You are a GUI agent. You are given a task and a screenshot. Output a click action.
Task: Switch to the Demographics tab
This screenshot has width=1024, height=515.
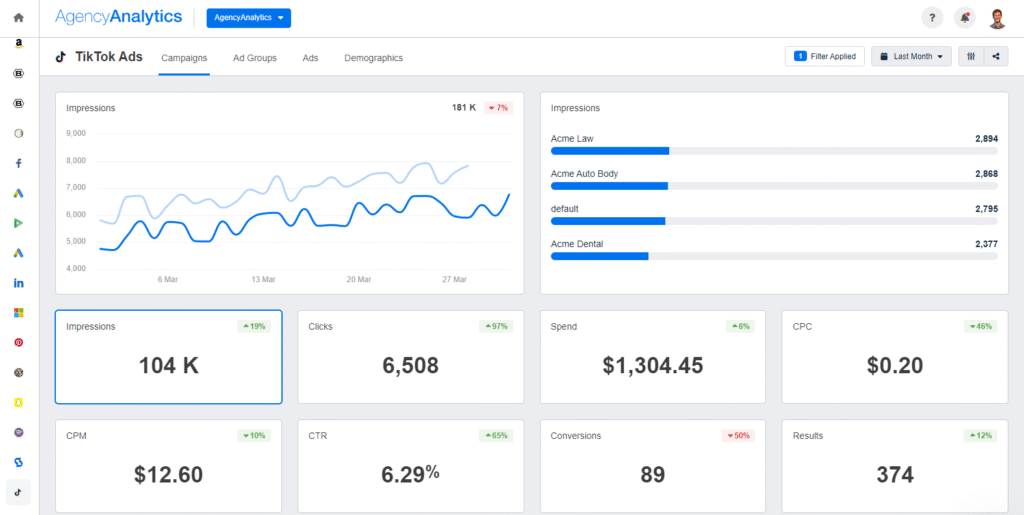coord(374,58)
